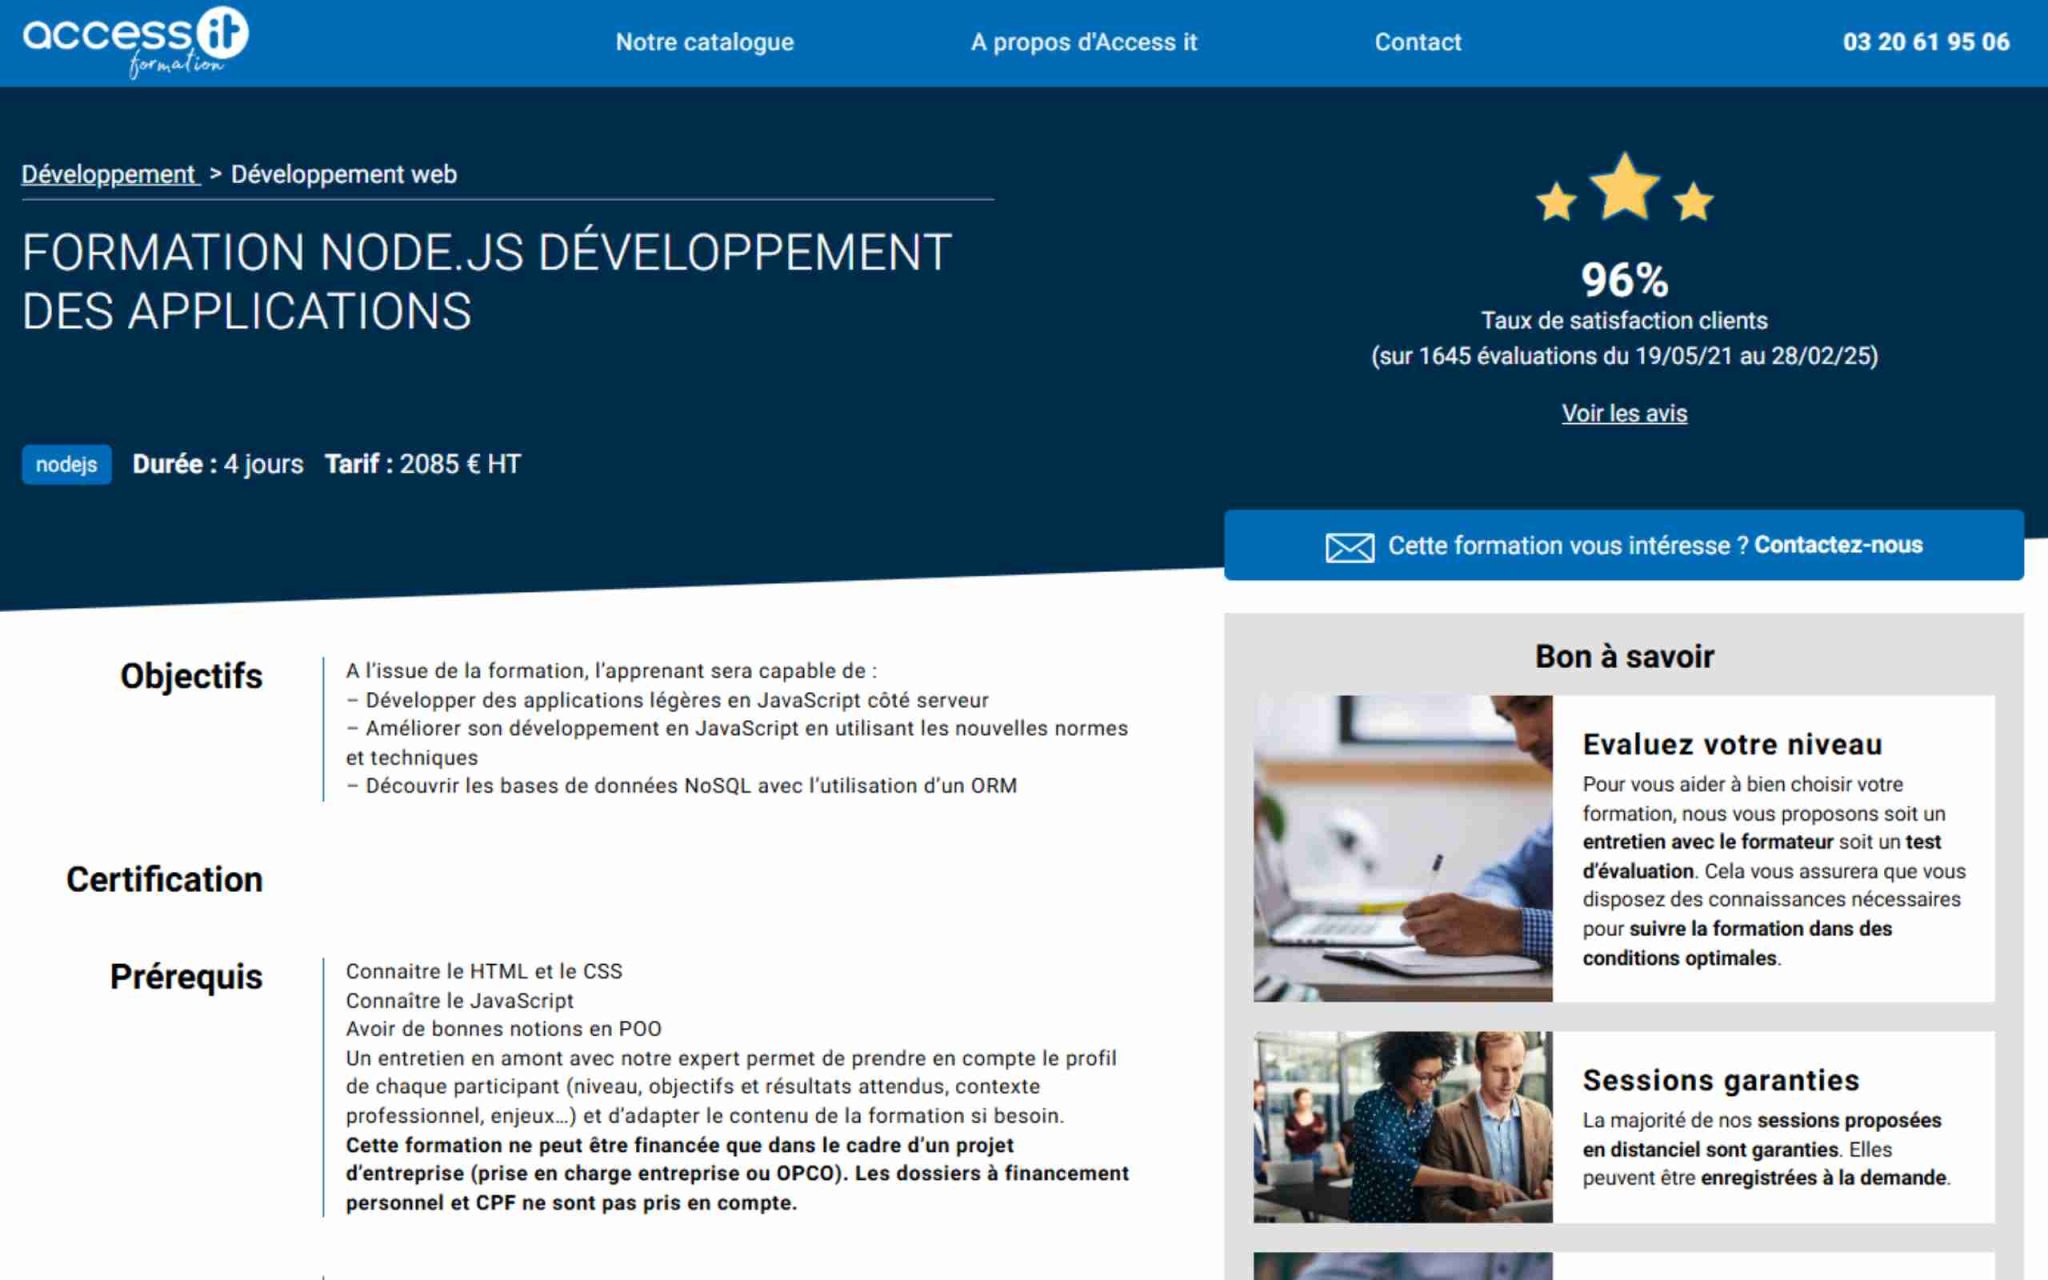Click the Durée : 4 jours text

click(x=218, y=464)
